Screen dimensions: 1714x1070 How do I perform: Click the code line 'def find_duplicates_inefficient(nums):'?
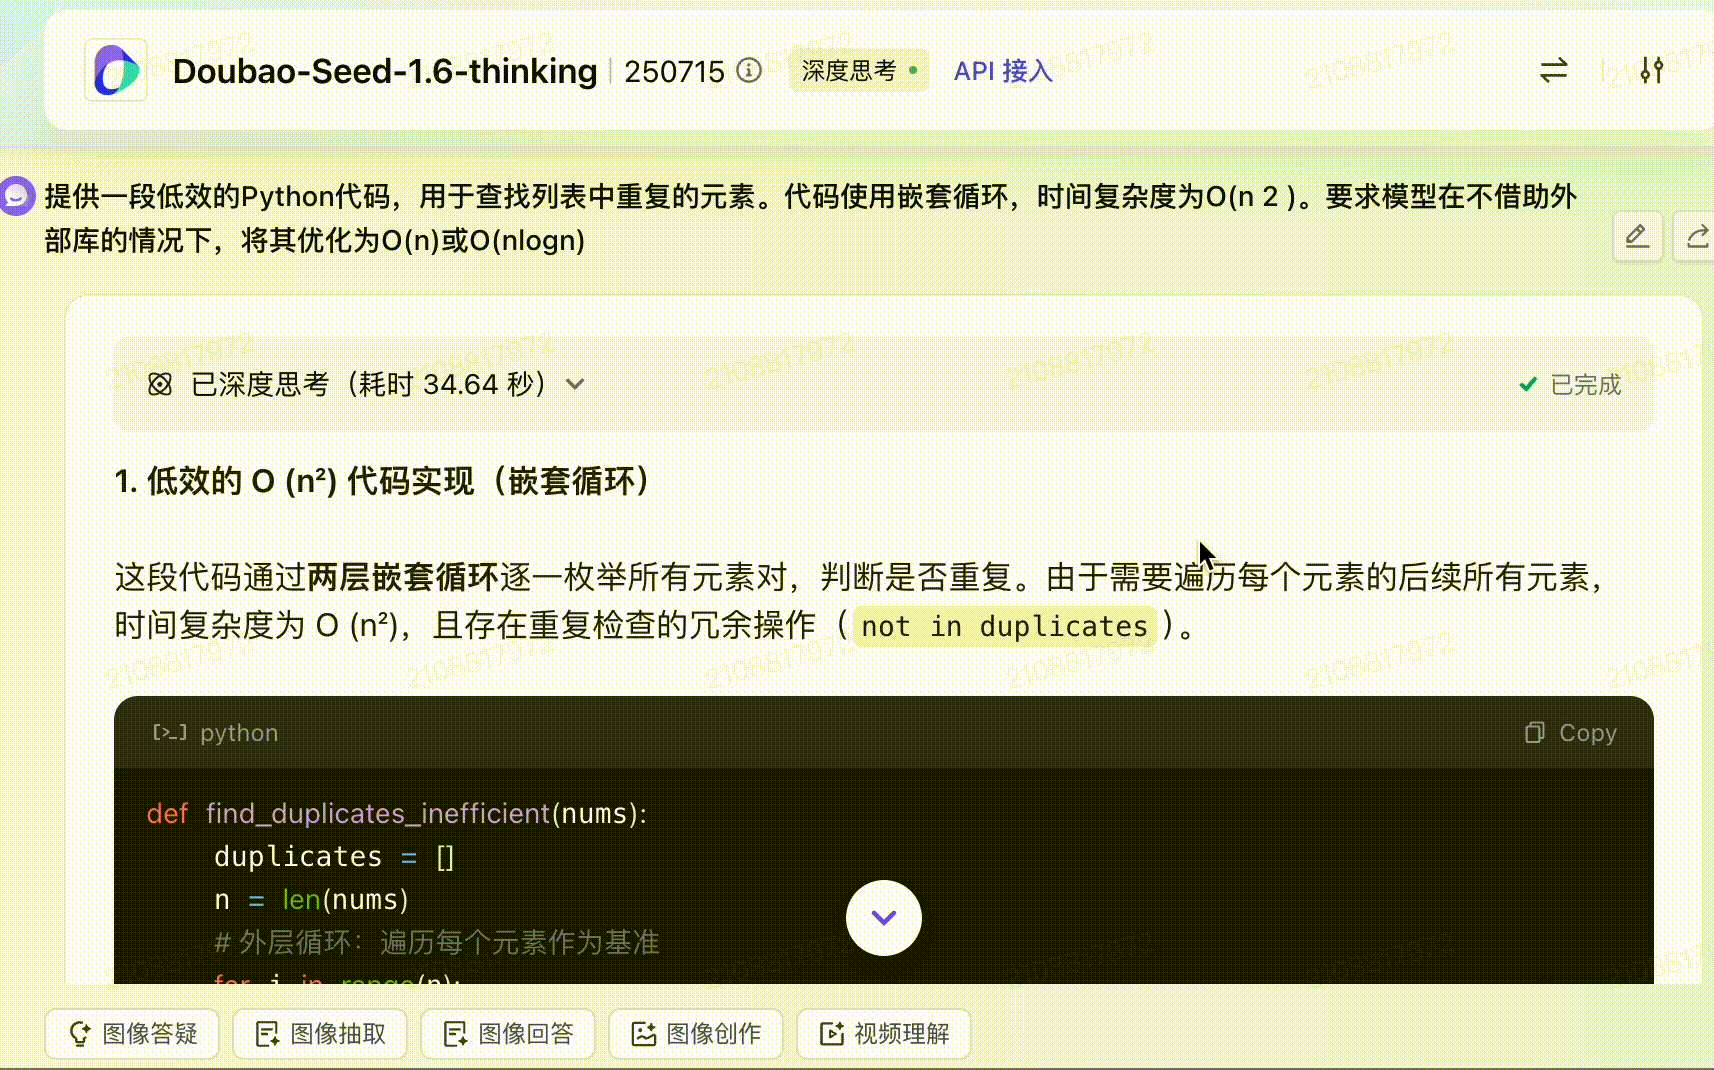pyautogui.click(x=397, y=813)
